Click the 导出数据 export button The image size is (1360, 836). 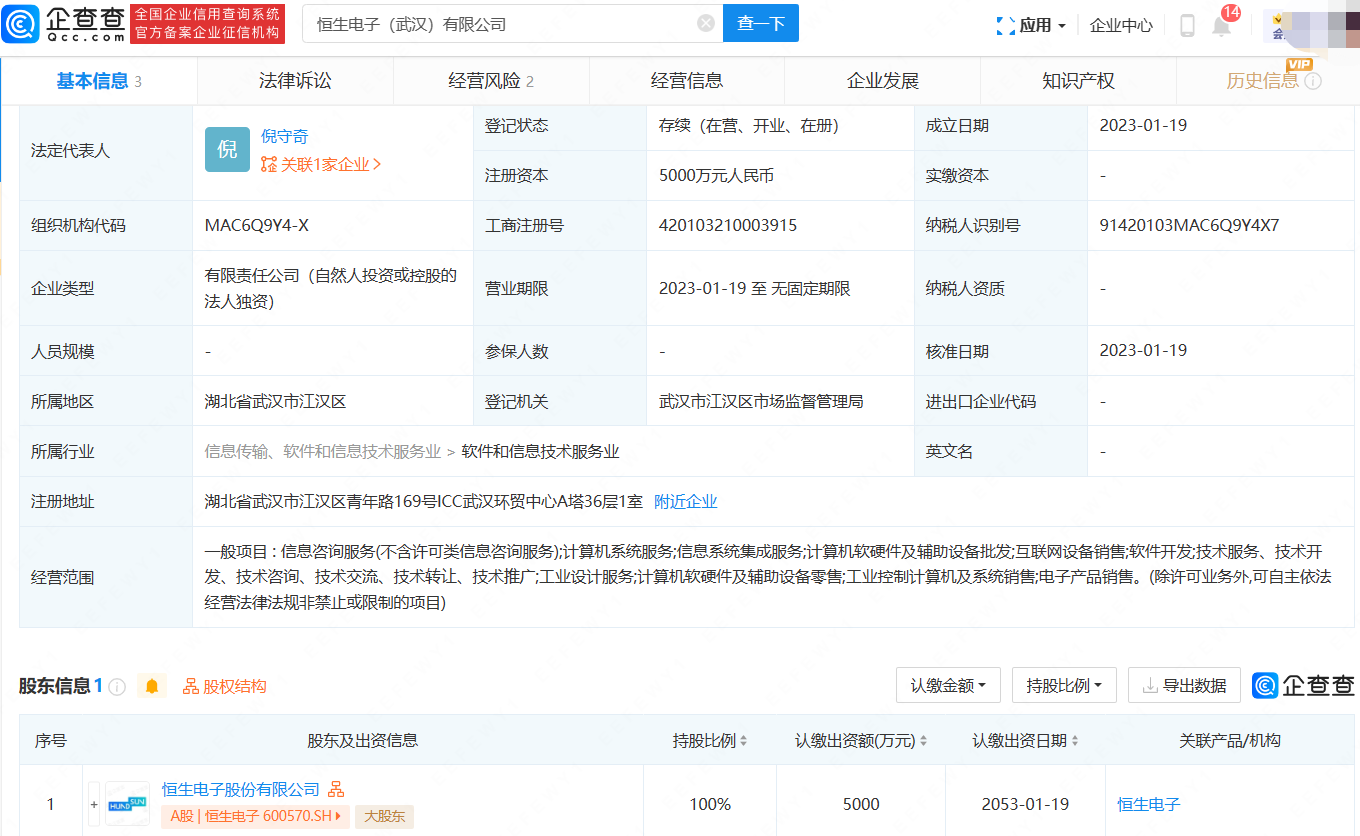point(1184,686)
